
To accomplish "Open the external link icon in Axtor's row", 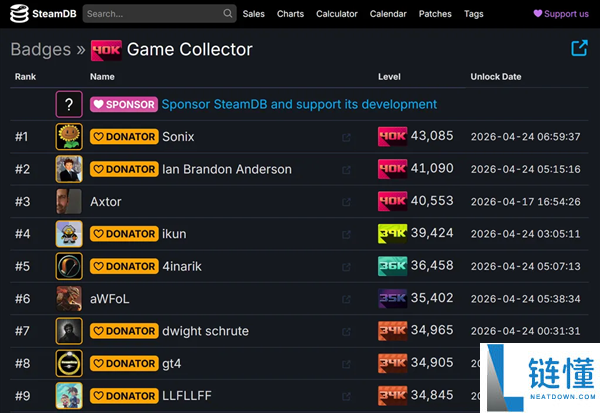I will [346, 202].
